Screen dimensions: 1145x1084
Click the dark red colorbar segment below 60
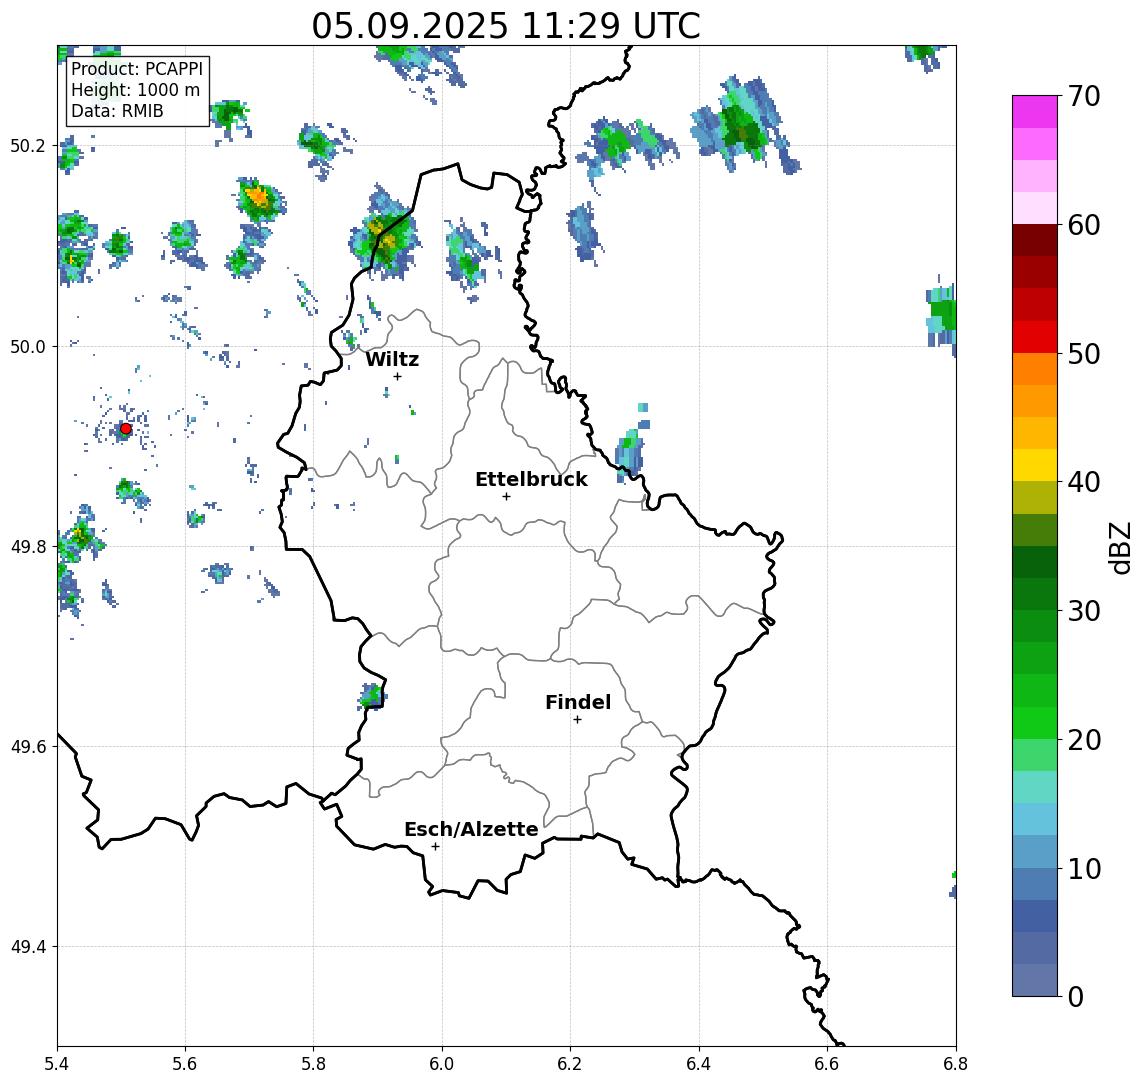click(1035, 240)
